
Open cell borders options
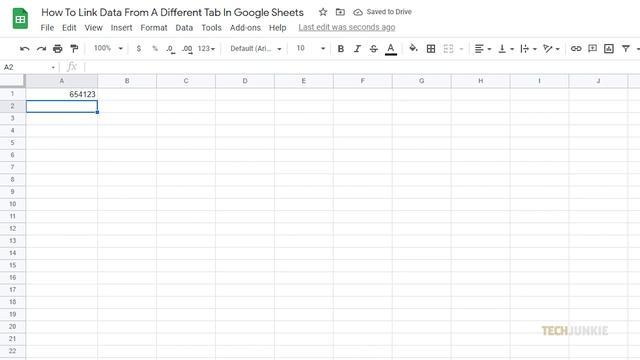point(431,49)
